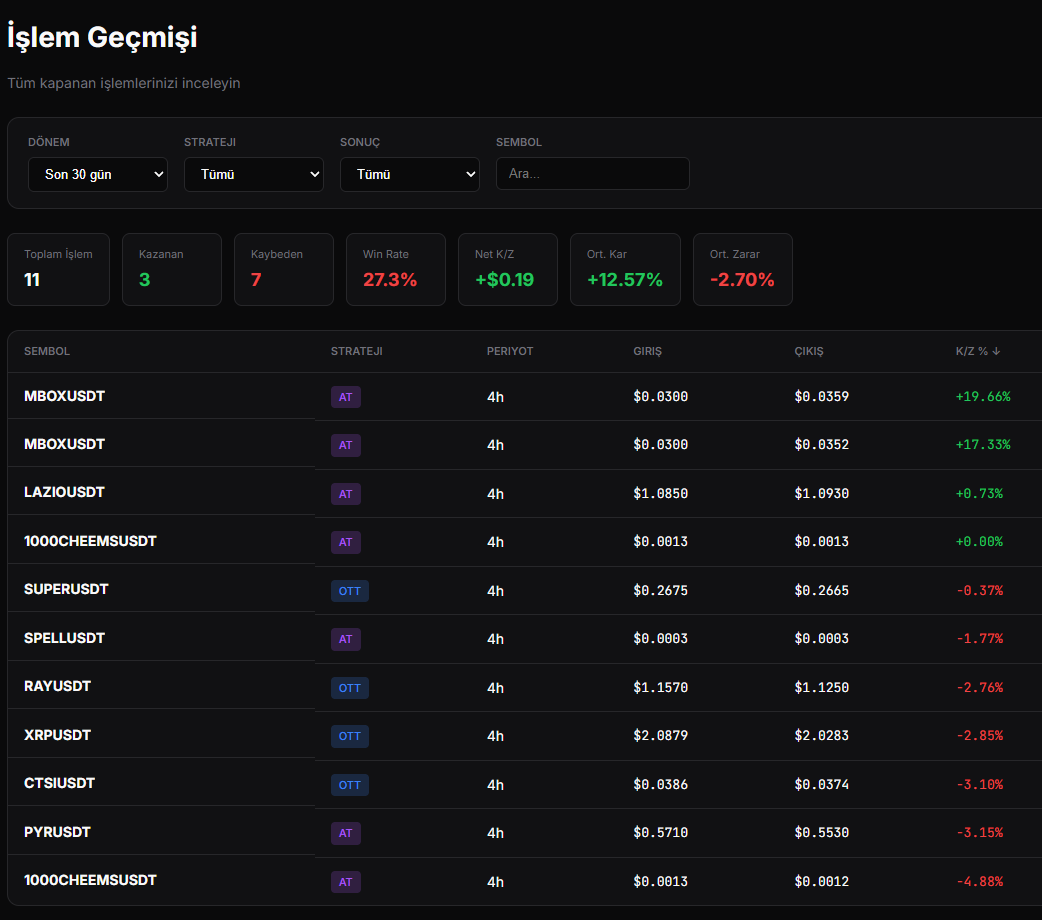This screenshot has width=1042, height=920.
Task: Click the -2.76% loss value
Action: 980,688
